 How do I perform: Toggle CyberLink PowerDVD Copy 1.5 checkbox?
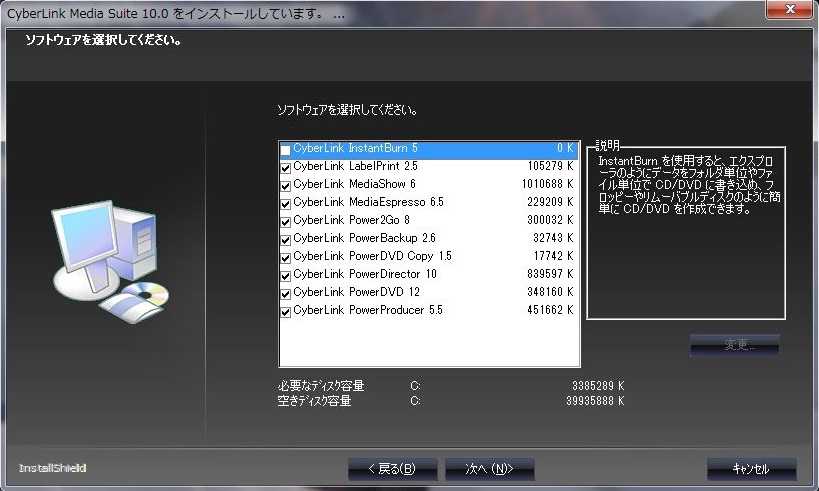(x=285, y=258)
